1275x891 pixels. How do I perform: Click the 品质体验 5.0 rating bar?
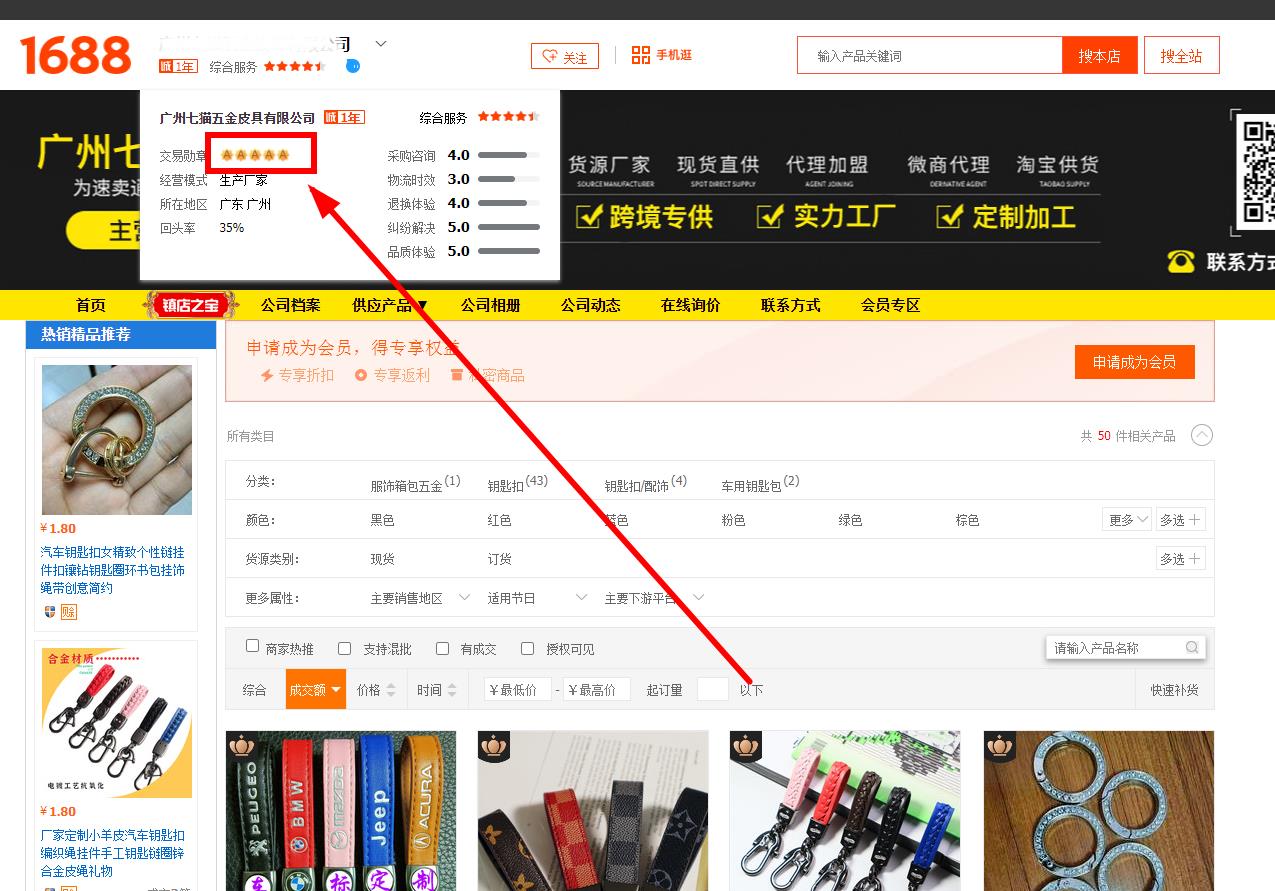(x=509, y=251)
